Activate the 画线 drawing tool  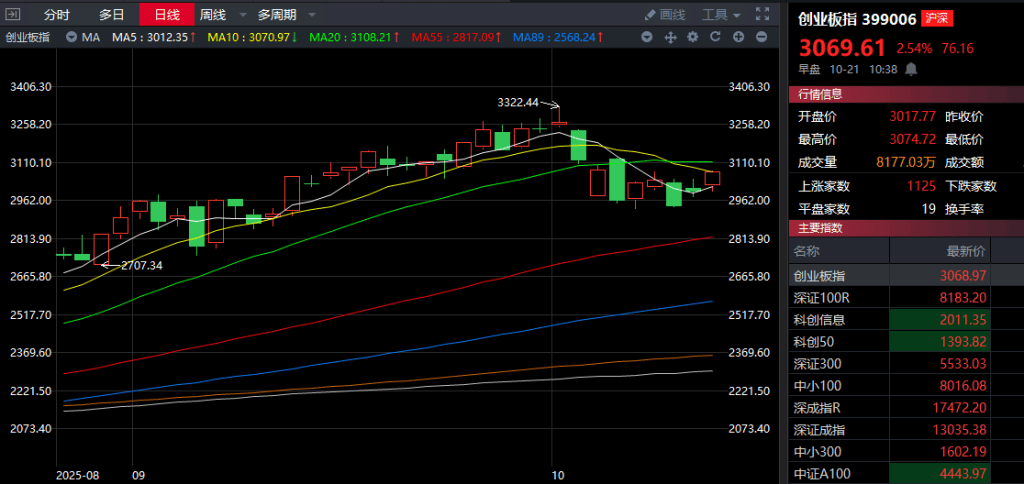(666, 15)
